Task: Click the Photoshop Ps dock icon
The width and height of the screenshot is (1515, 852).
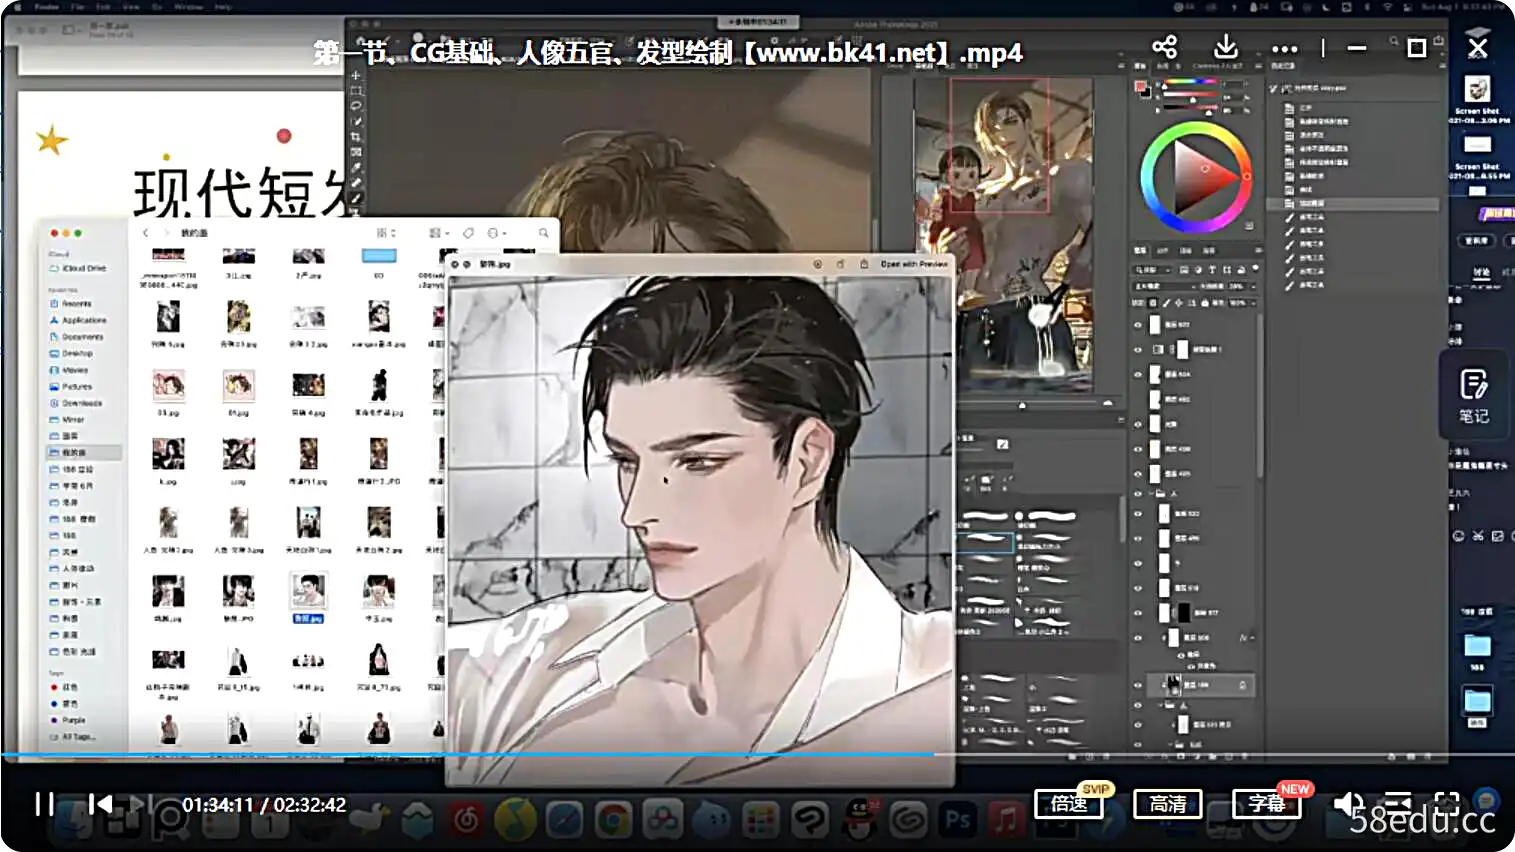Action: 957,820
